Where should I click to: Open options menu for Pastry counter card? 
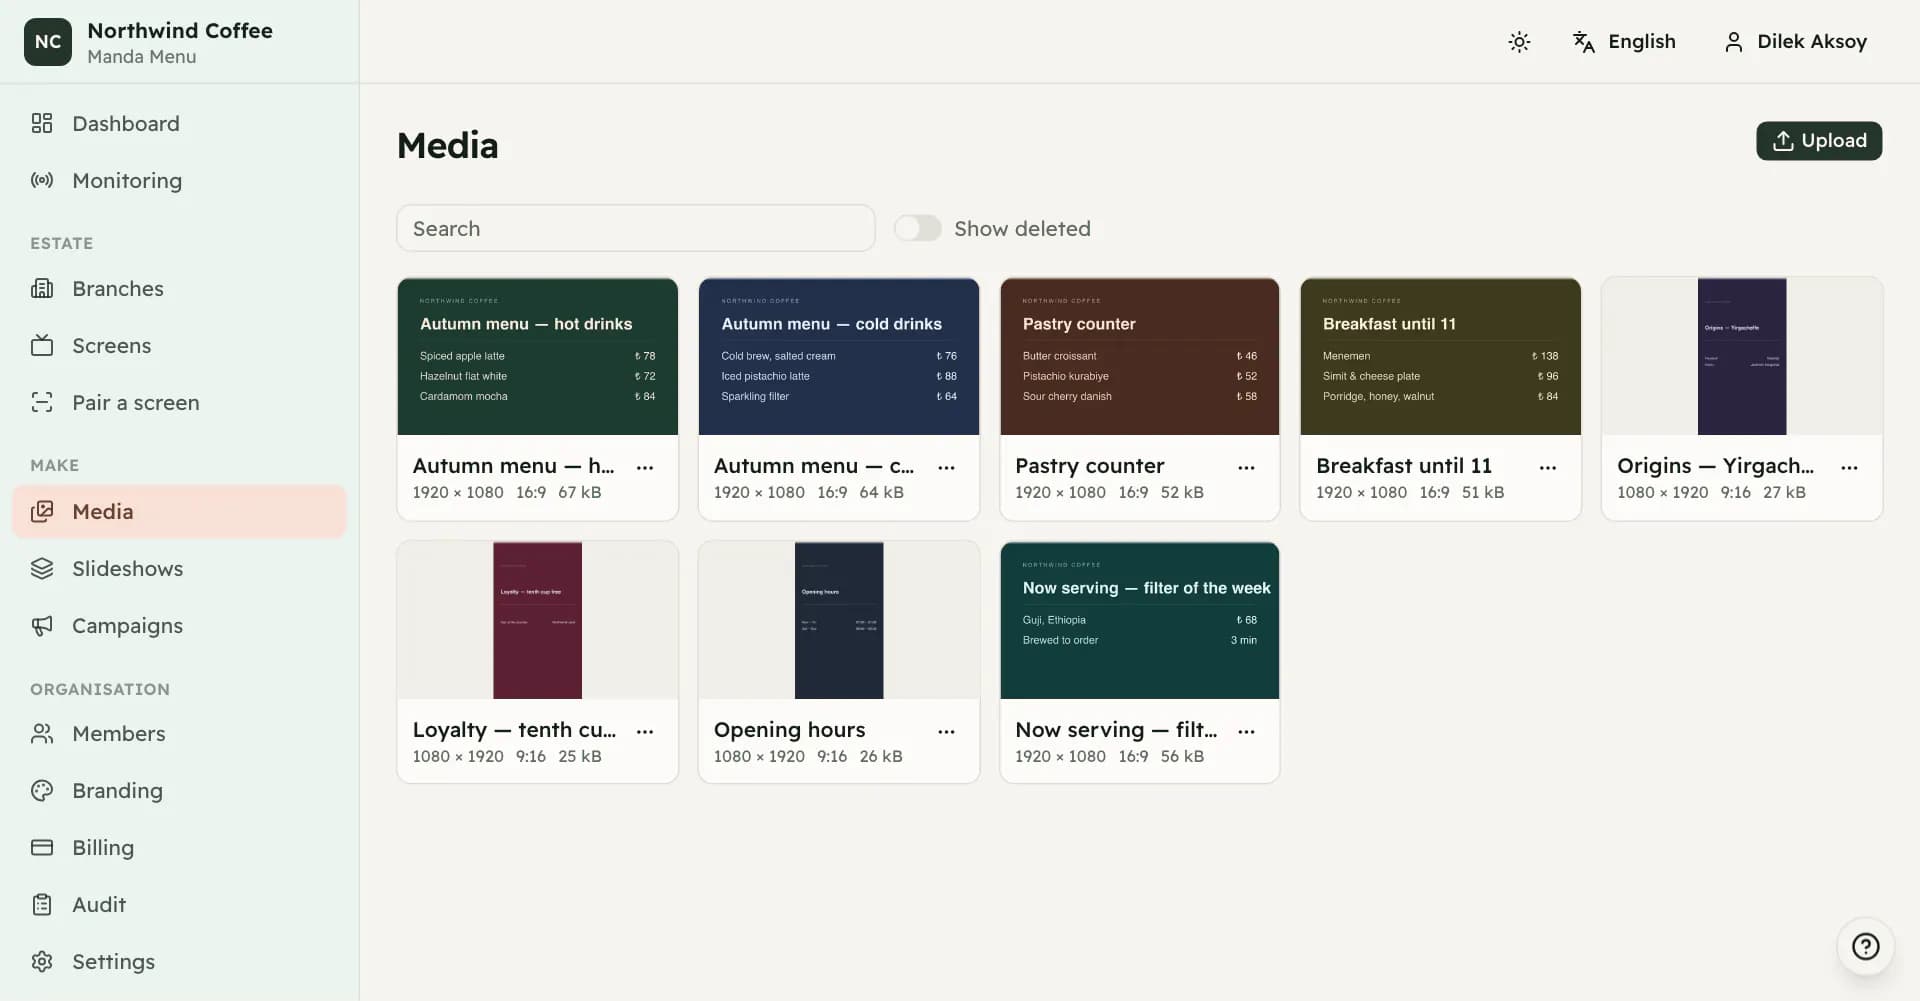coord(1246,467)
